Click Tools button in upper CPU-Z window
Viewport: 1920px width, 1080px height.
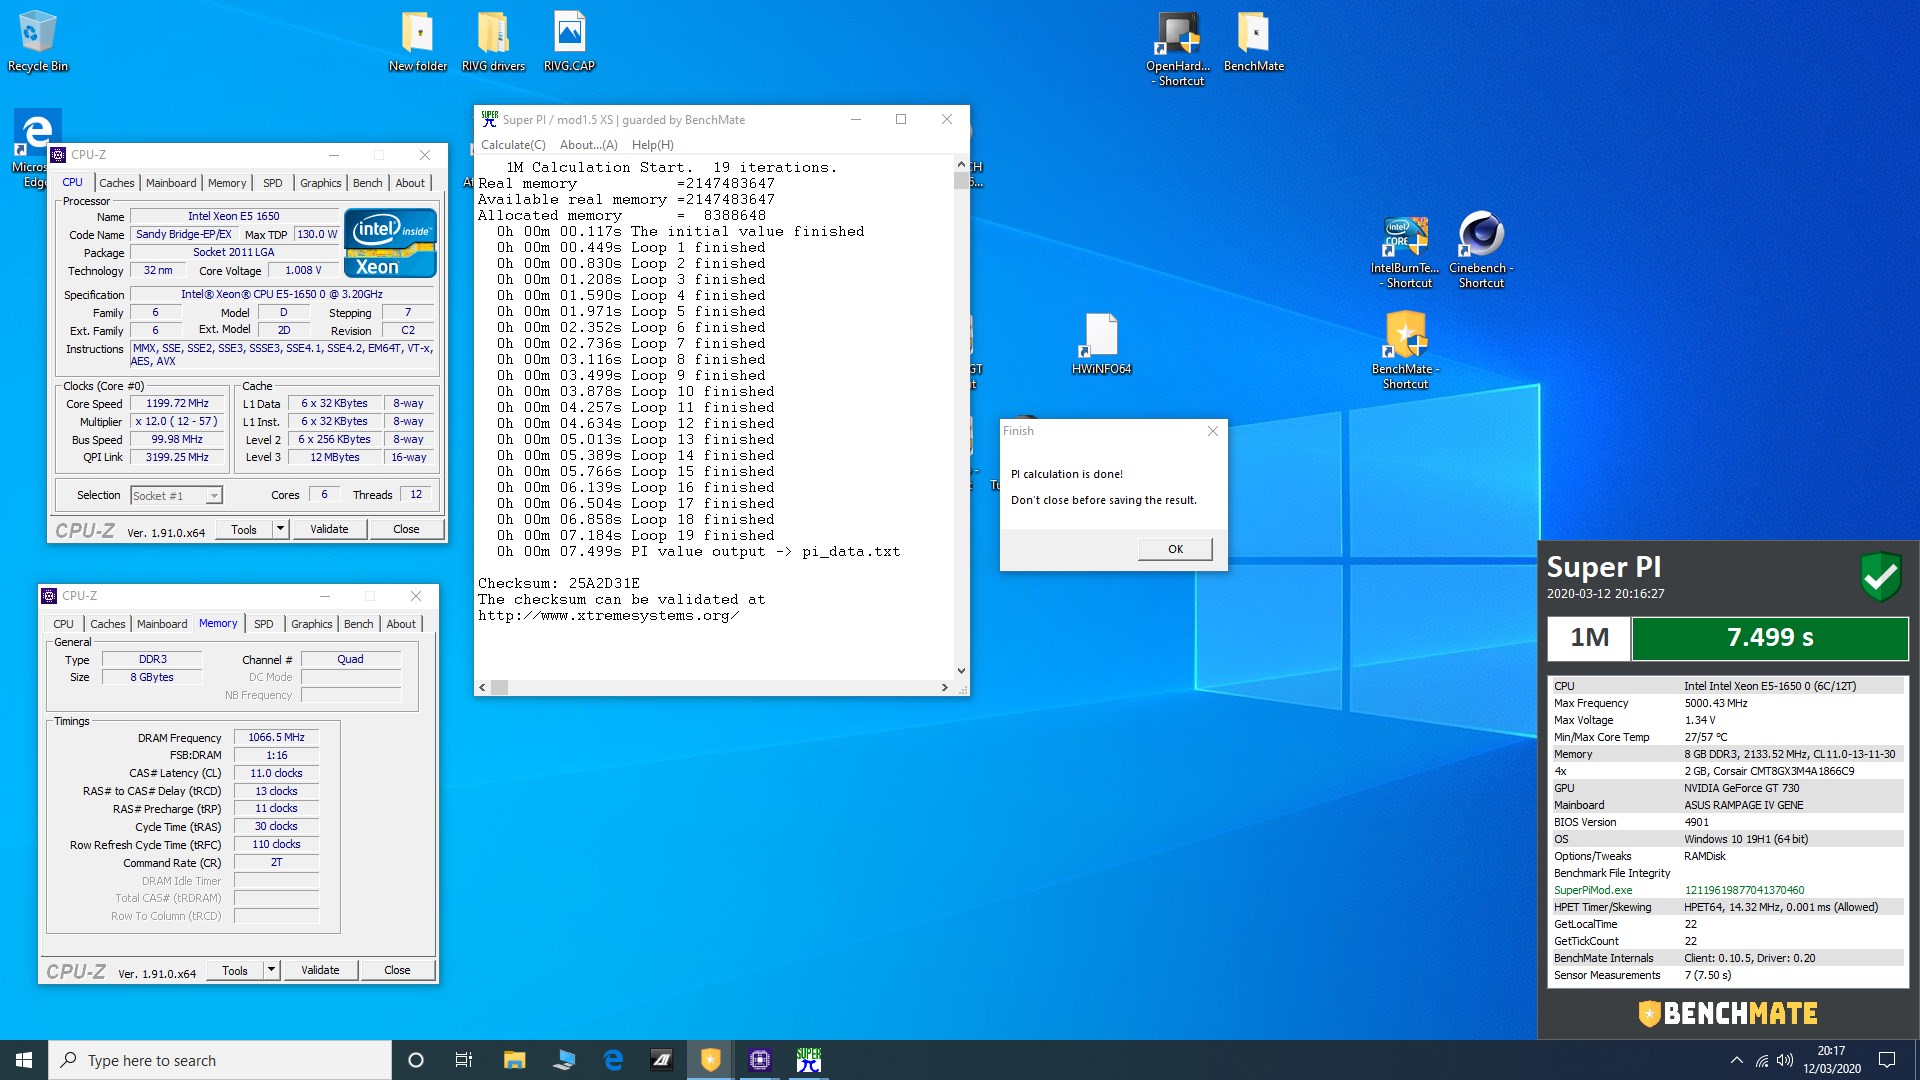tap(244, 529)
